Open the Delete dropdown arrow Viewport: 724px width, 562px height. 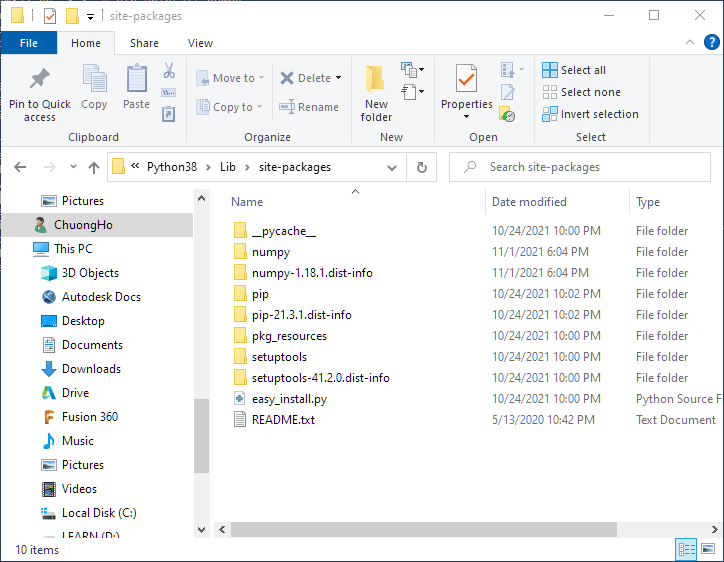[x=338, y=78]
